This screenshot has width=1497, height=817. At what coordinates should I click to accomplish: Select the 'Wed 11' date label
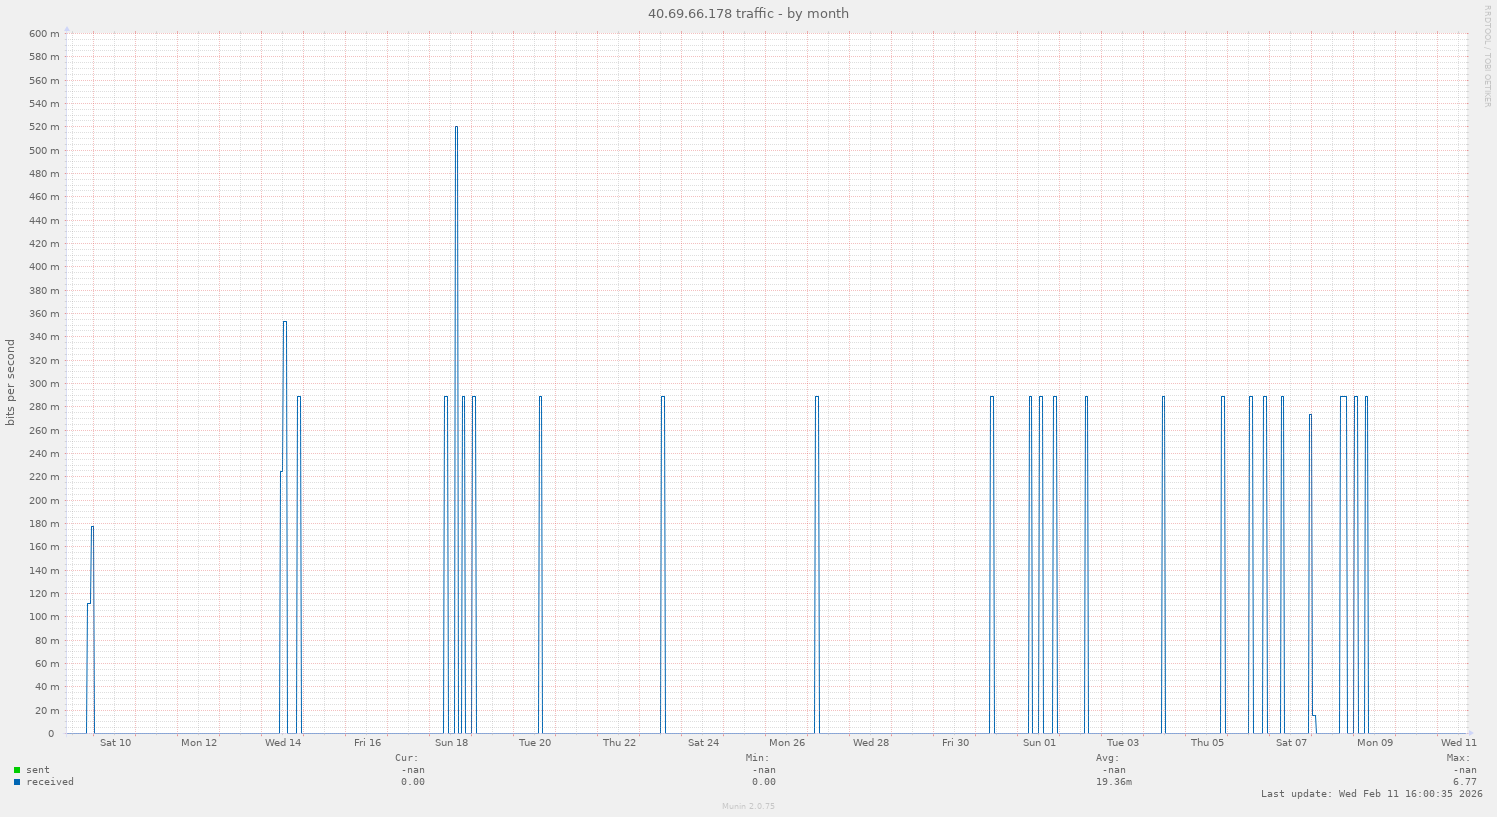[x=1458, y=742]
